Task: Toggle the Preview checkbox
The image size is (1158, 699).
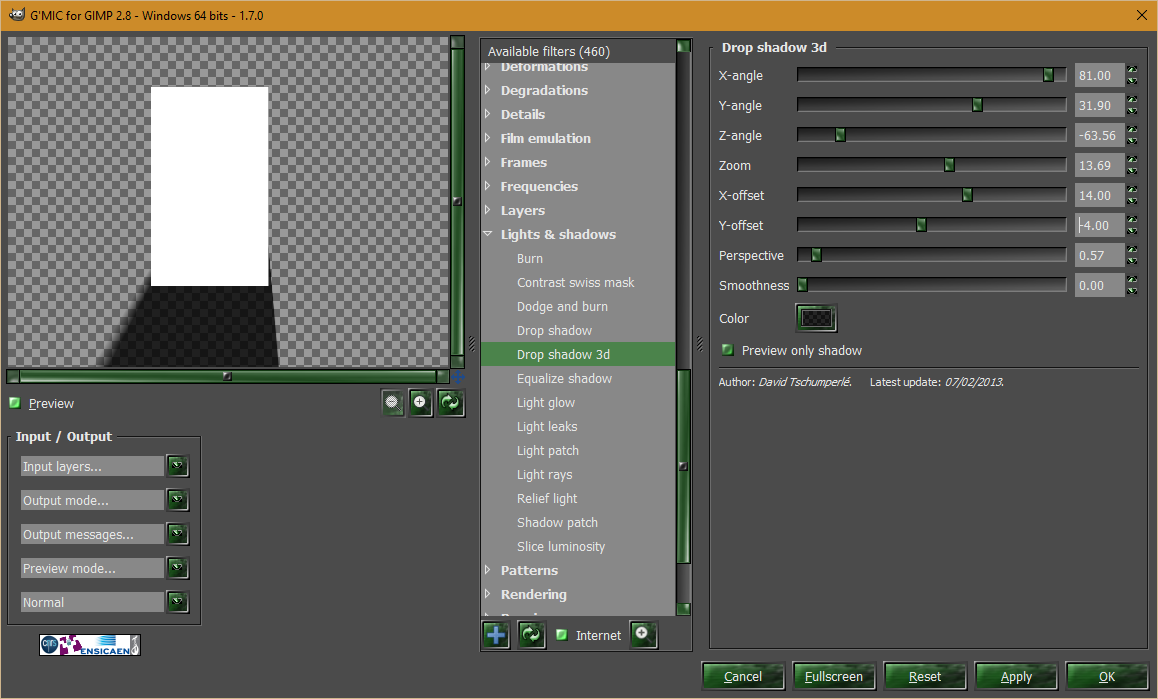Action: pos(14,403)
